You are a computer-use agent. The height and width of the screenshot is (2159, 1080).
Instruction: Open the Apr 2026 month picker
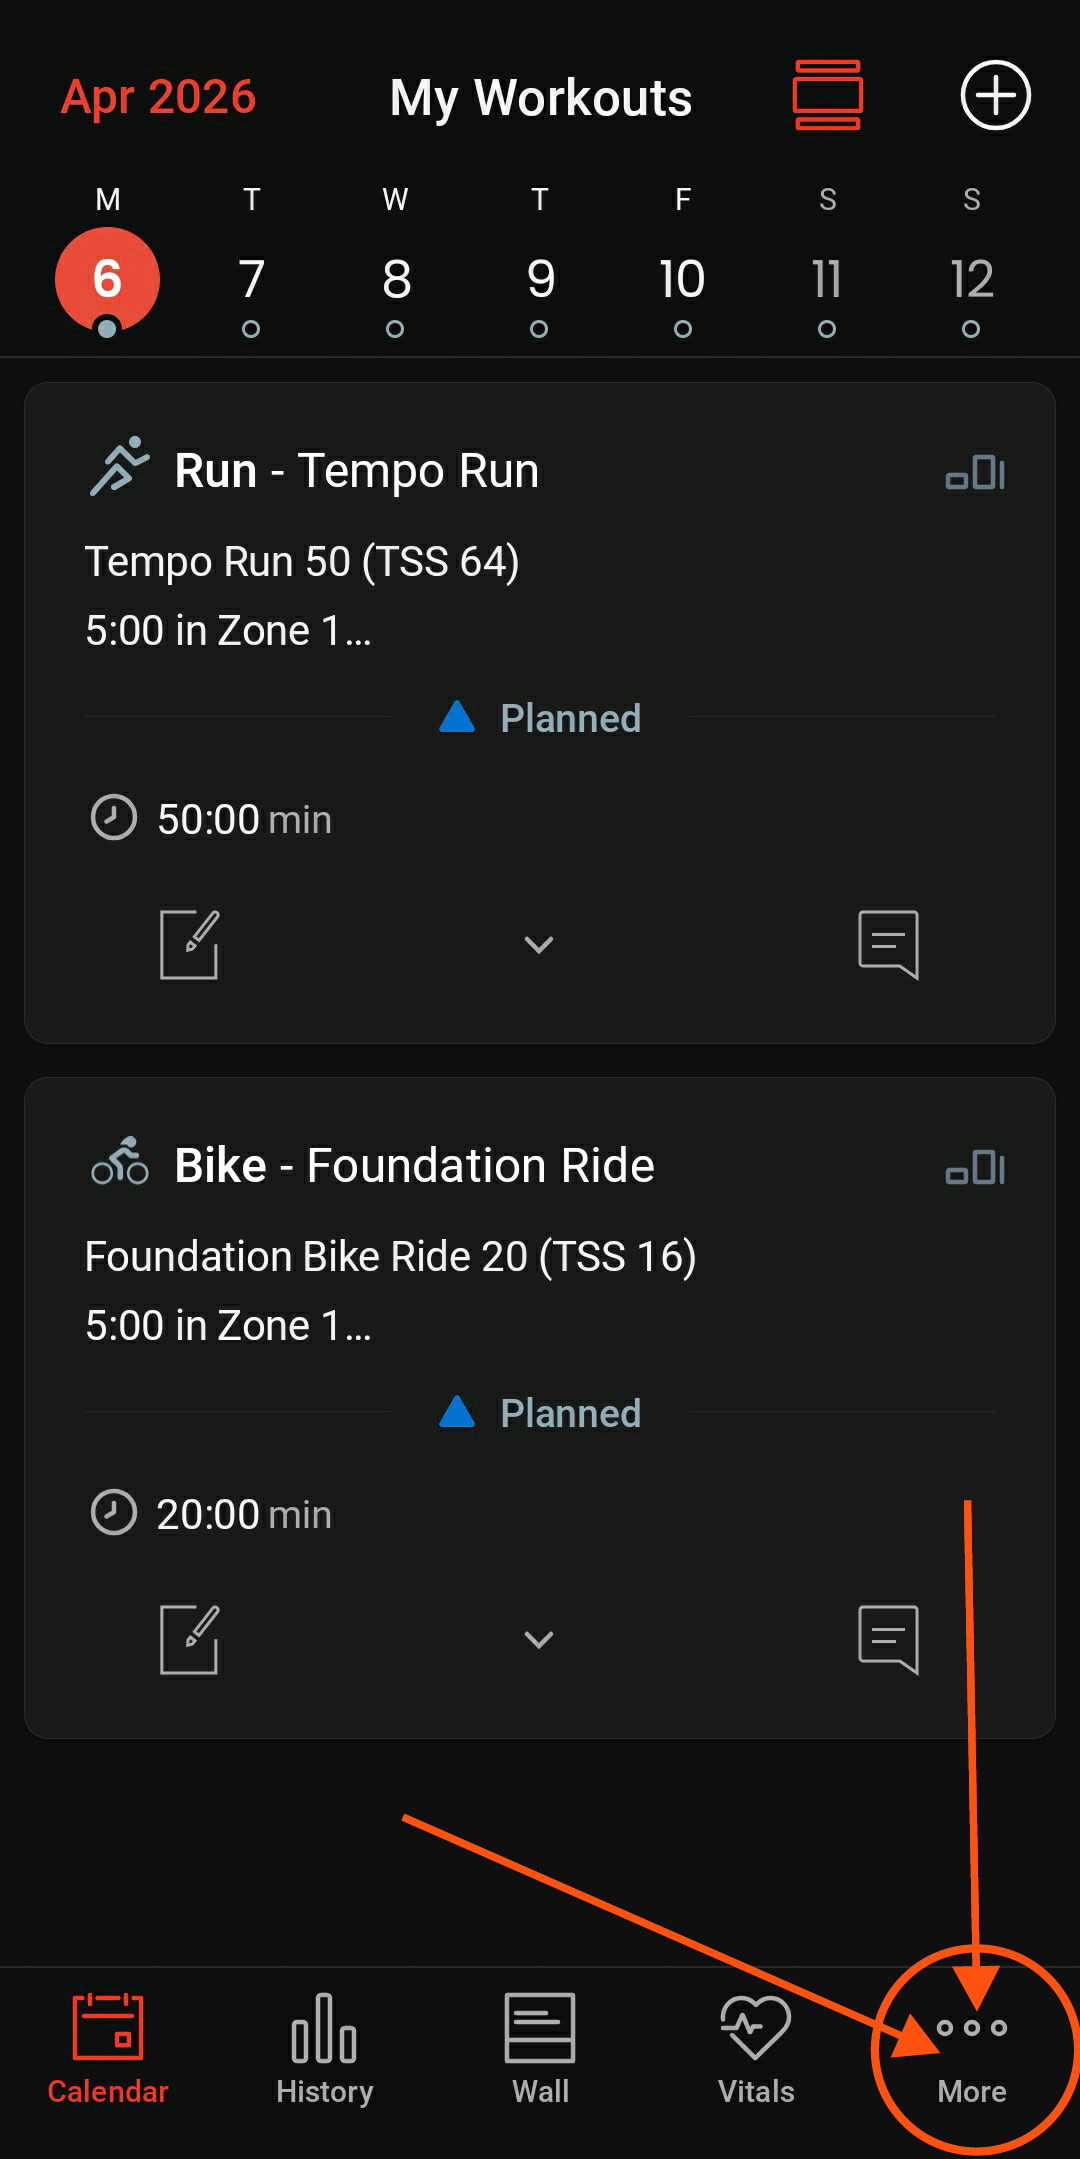(159, 97)
